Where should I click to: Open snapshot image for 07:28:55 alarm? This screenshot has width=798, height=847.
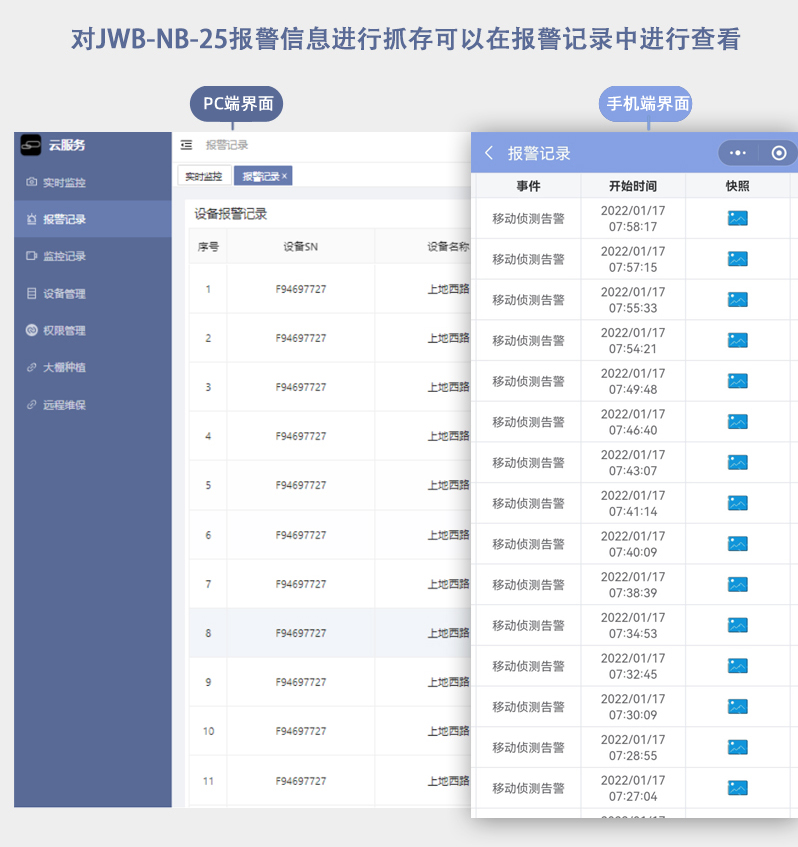coord(737,747)
